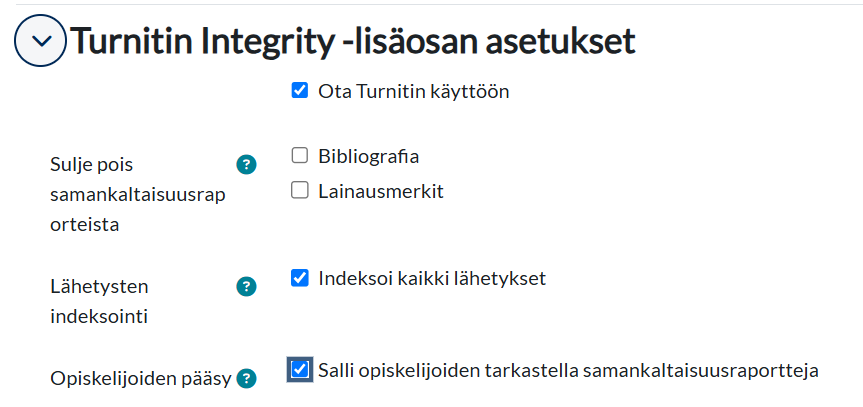This screenshot has width=863, height=407.
Task: Enable the Bibliografia exclusion checkbox
Action: (299, 156)
